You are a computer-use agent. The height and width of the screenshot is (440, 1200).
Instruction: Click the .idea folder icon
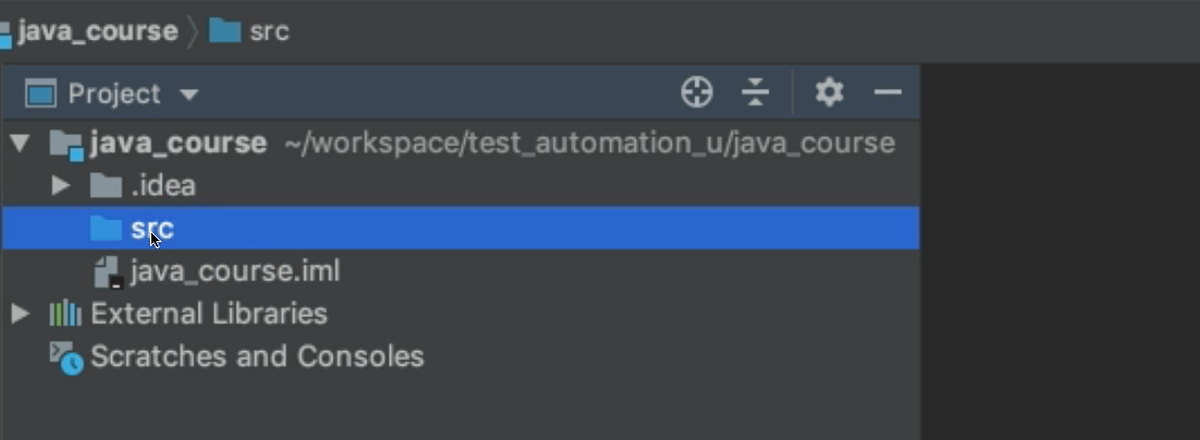coord(106,186)
